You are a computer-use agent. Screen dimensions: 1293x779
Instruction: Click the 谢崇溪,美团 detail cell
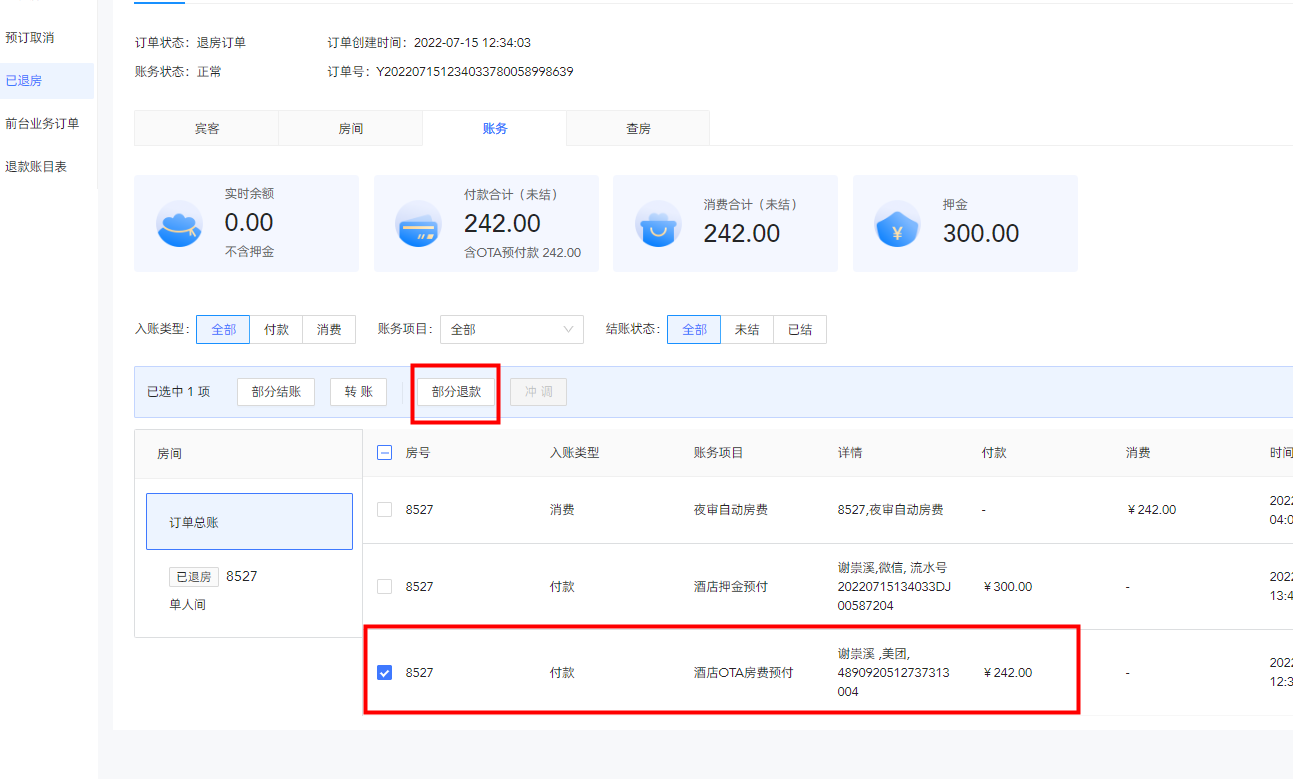click(x=893, y=673)
